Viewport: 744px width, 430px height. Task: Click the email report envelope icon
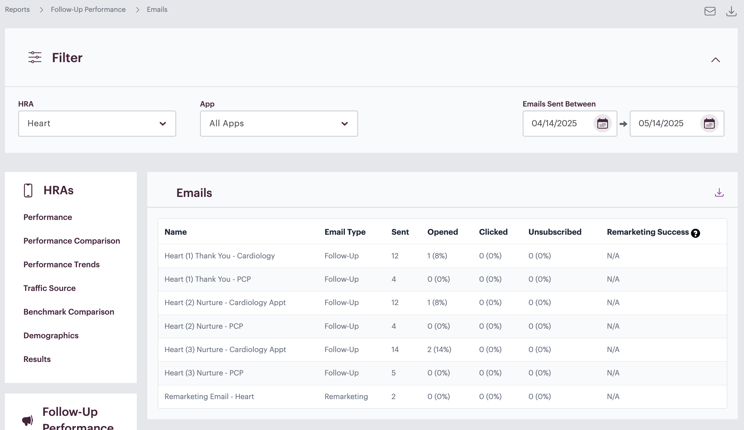pyautogui.click(x=710, y=11)
